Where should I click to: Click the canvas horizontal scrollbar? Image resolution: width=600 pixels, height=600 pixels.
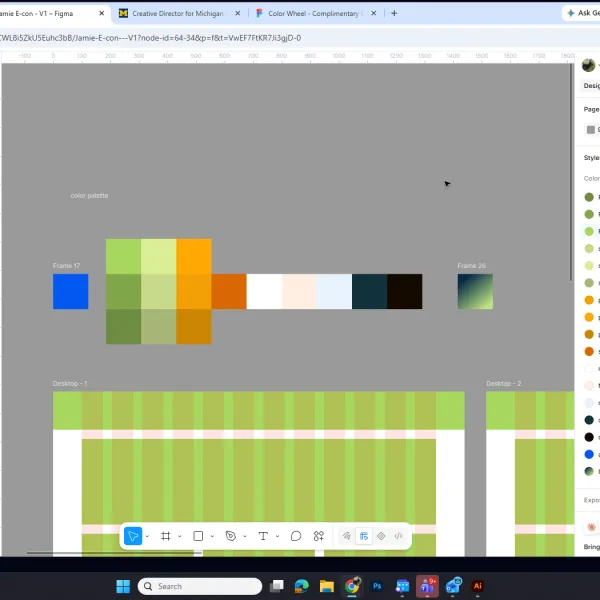click(x=114, y=553)
